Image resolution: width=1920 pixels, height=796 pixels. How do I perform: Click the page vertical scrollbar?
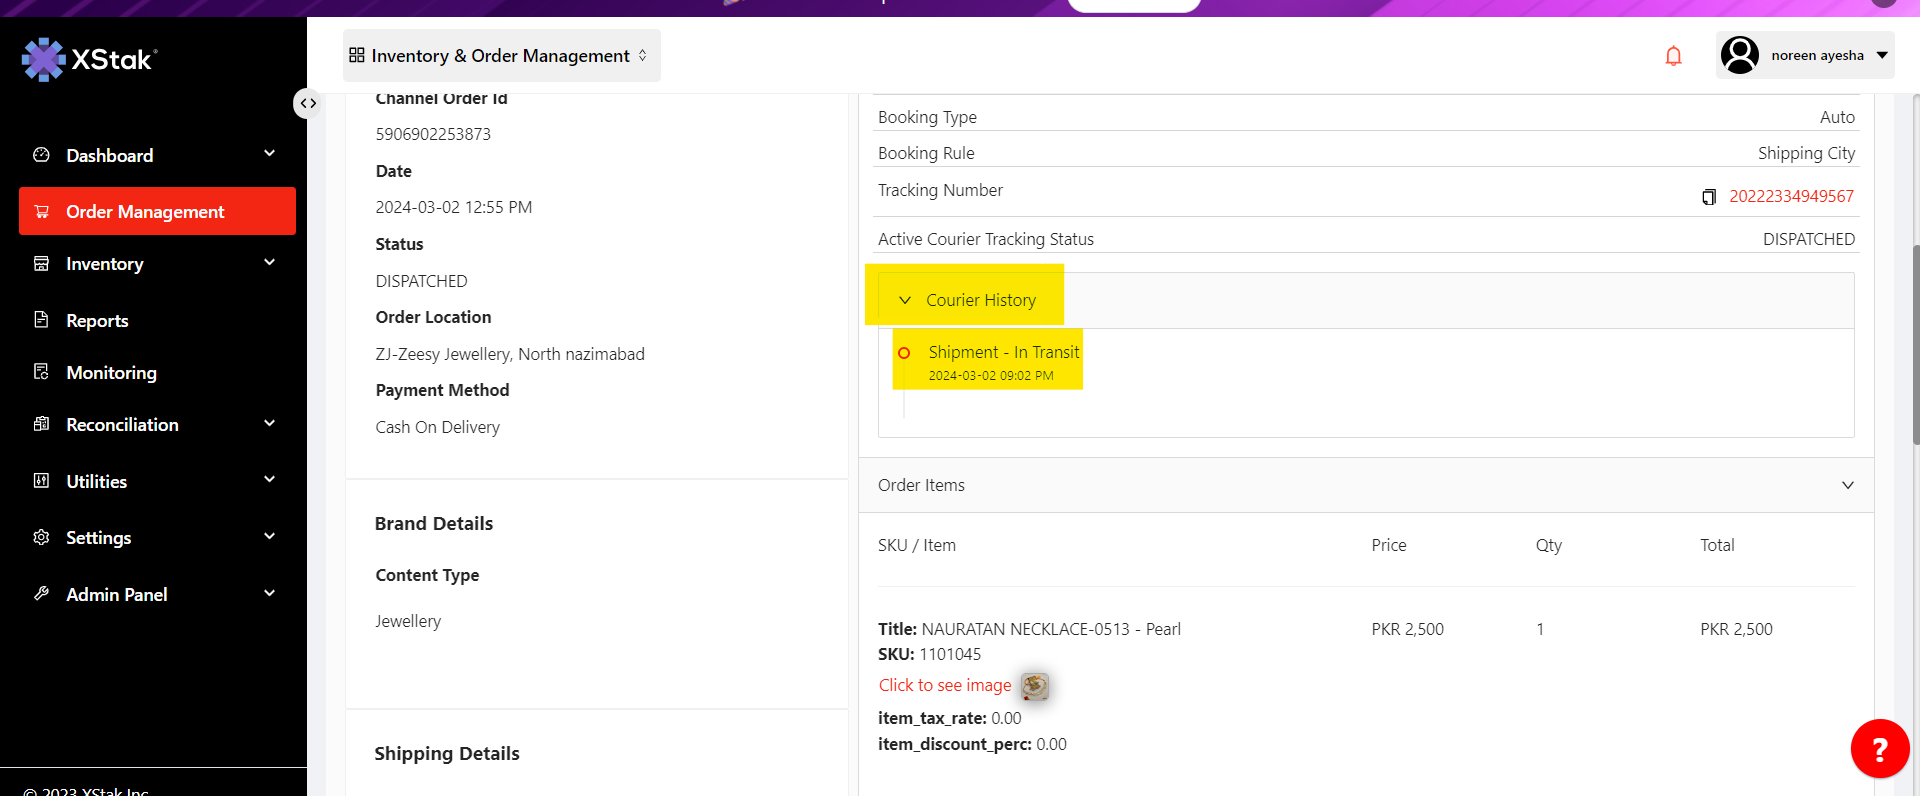[x=1914, y=340]
